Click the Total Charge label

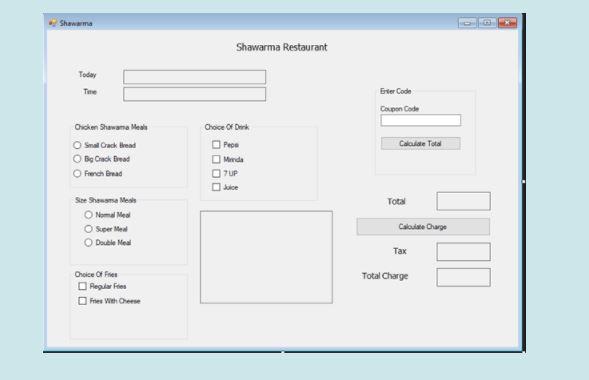click(385, 276)
